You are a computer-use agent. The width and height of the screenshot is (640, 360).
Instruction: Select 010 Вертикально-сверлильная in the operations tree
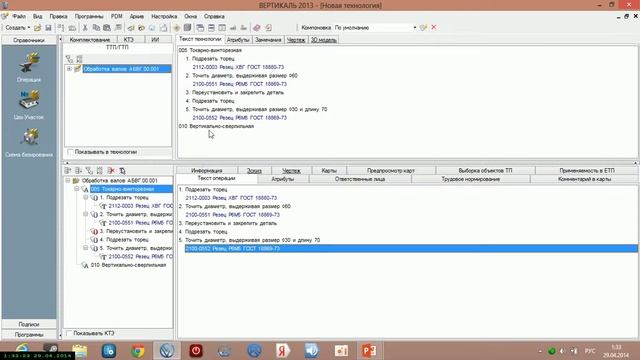(128, 265)
